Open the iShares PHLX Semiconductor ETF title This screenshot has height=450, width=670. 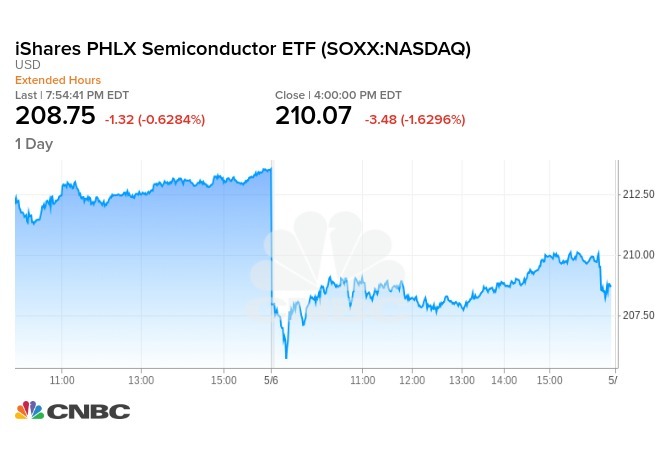point(243,49)
